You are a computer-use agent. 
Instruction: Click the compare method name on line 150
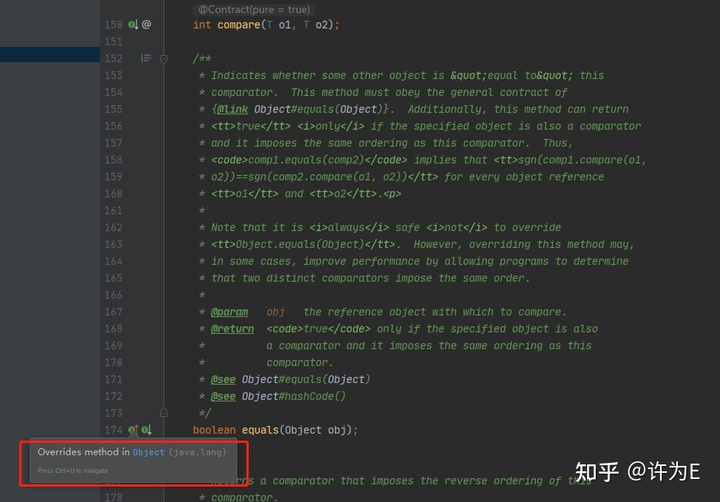[x=239, y=25]
